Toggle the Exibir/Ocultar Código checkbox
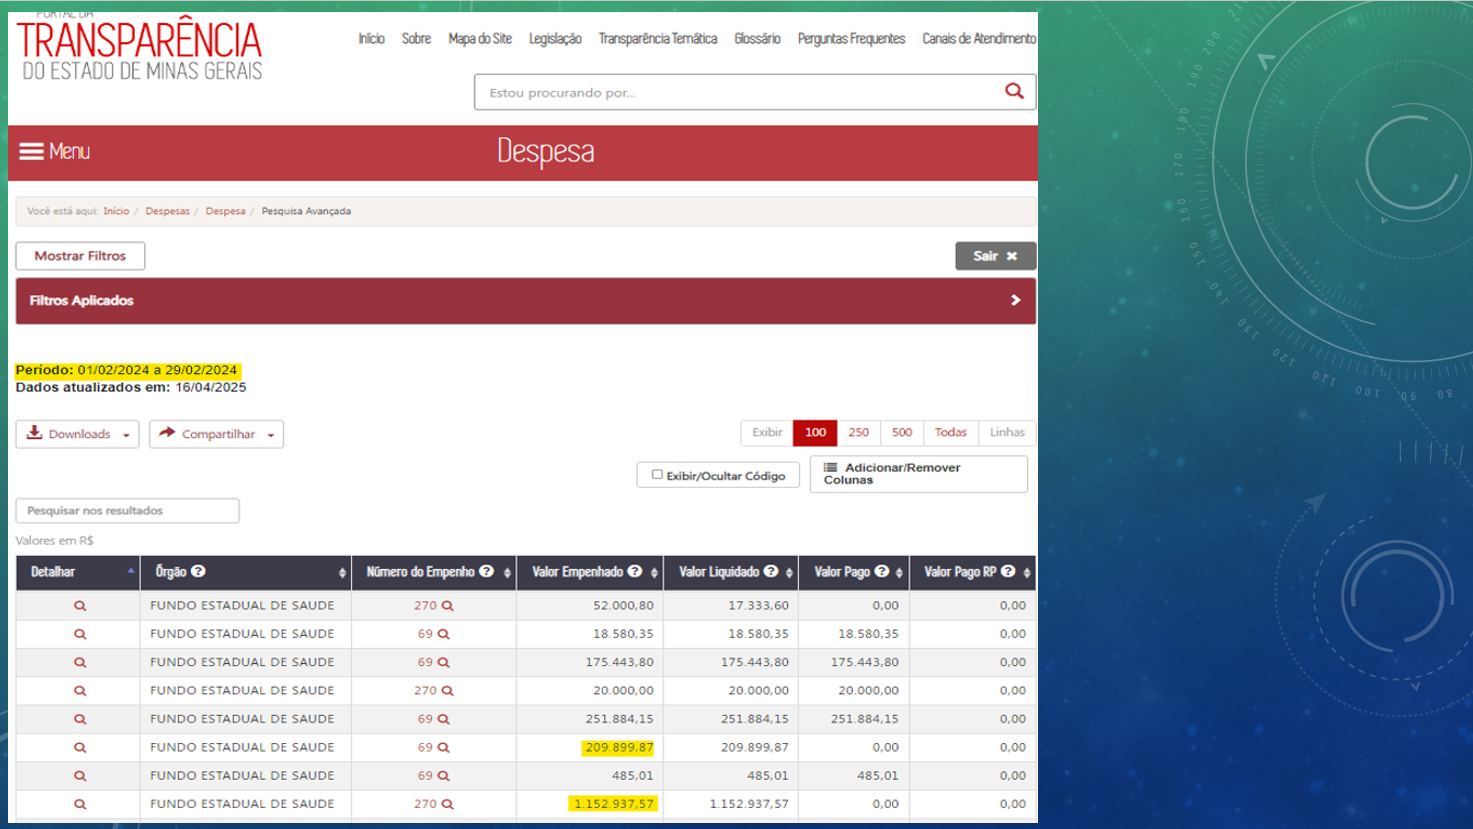The width and height of the screenshot is (1473, 829). click(657, 475)
